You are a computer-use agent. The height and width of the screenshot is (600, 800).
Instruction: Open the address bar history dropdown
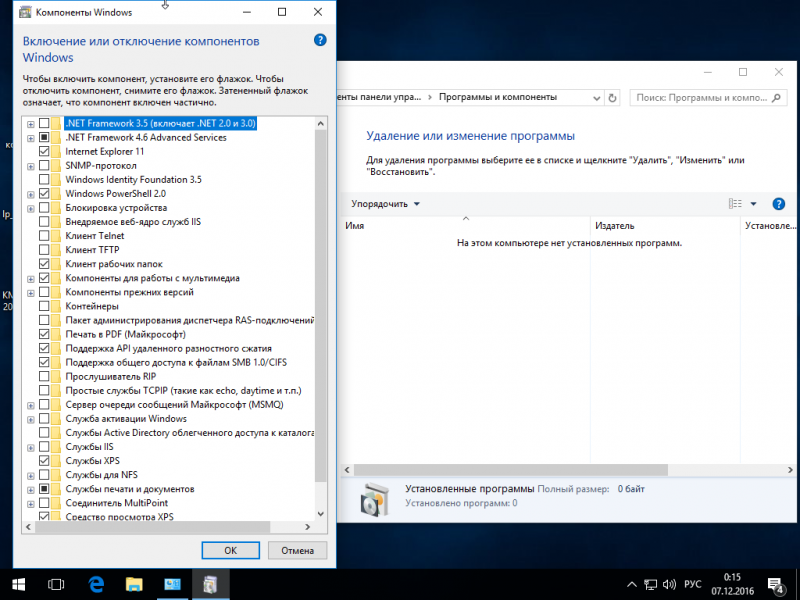pyautogui.click(x=596, y=98)
